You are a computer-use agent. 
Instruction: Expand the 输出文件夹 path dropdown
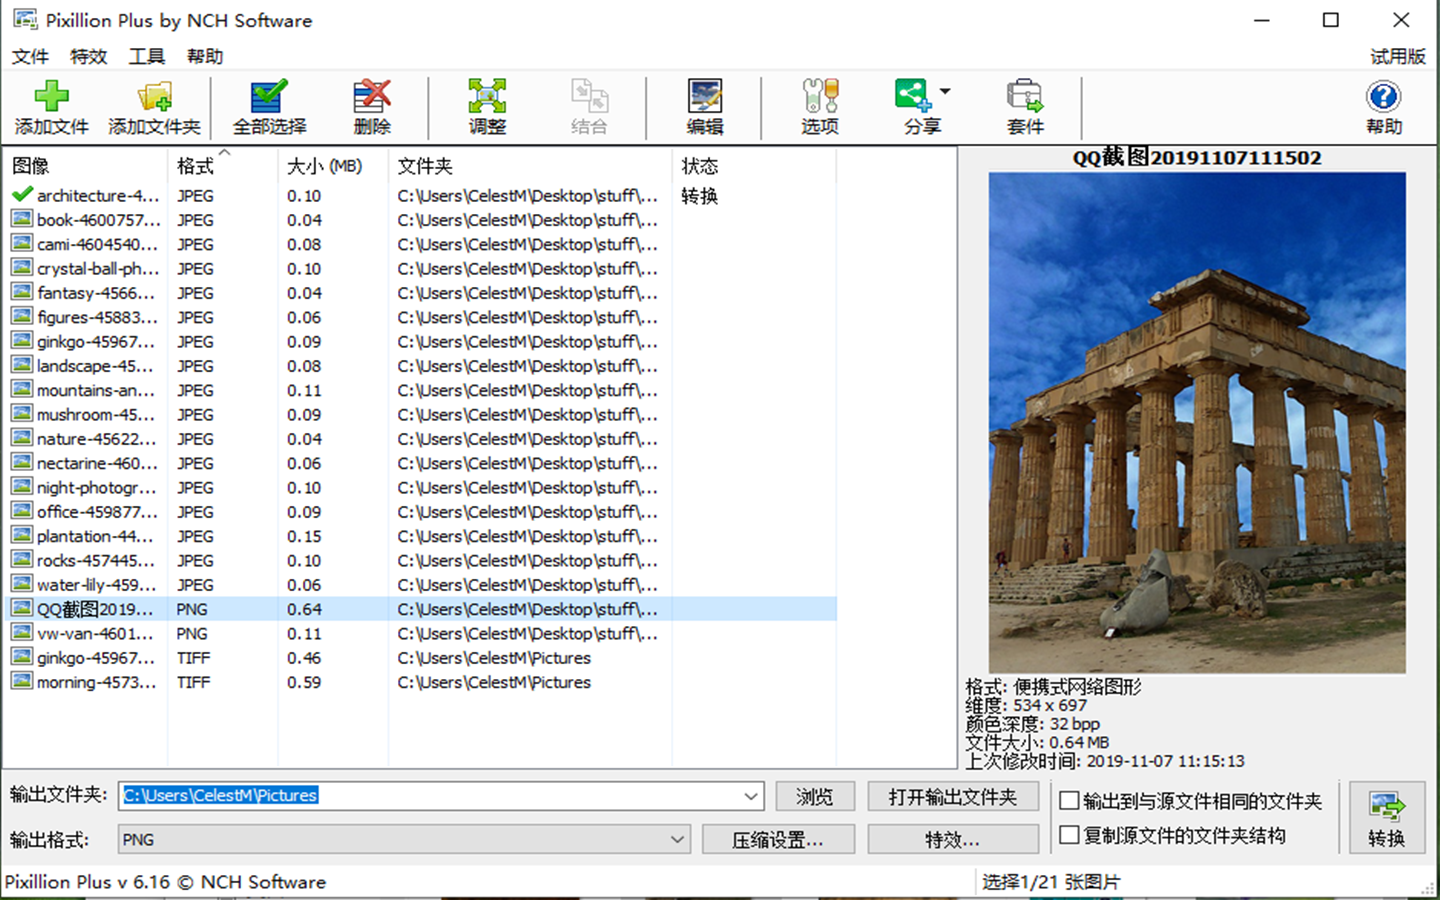[x=752, y=795]
